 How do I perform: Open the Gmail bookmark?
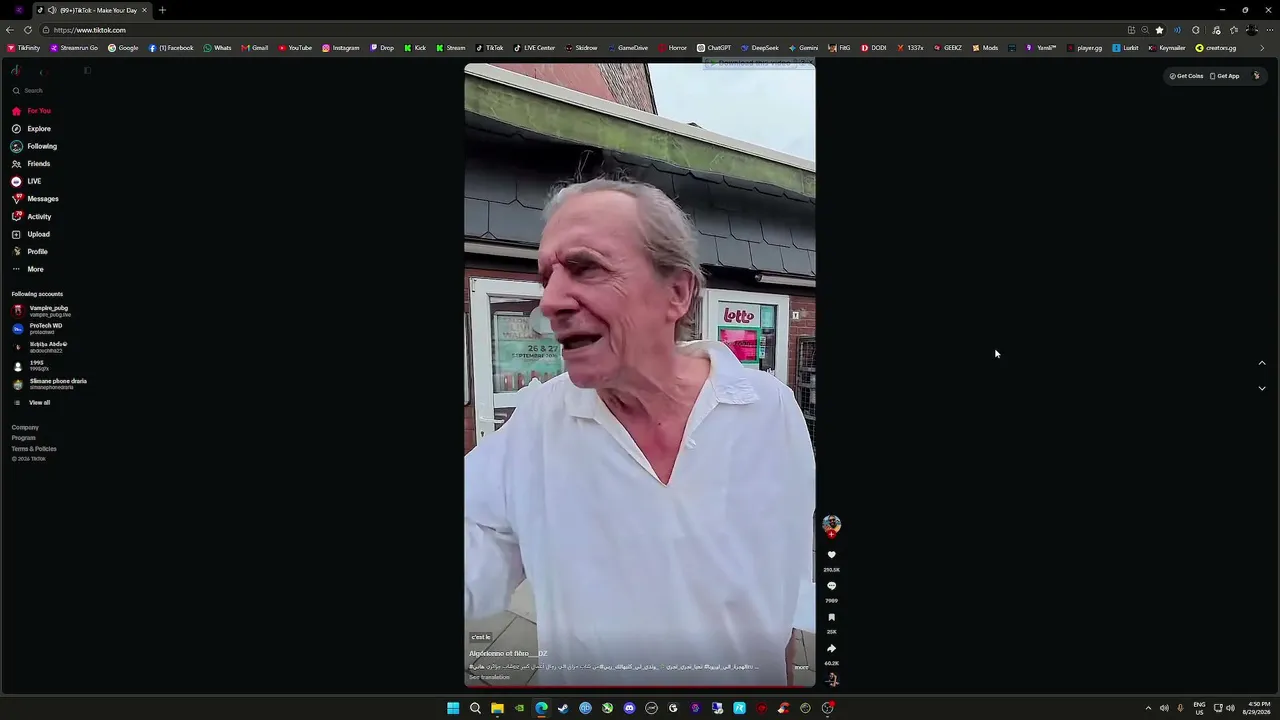(x=254, y=48)
